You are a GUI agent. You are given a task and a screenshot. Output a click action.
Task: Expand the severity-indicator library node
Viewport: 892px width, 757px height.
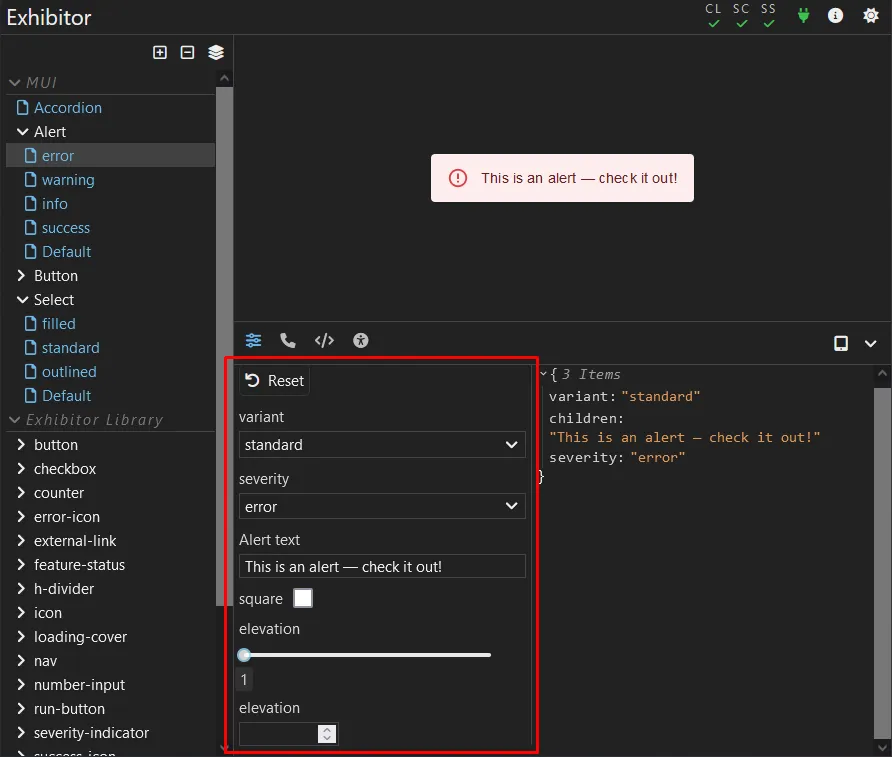pos(22,733)
